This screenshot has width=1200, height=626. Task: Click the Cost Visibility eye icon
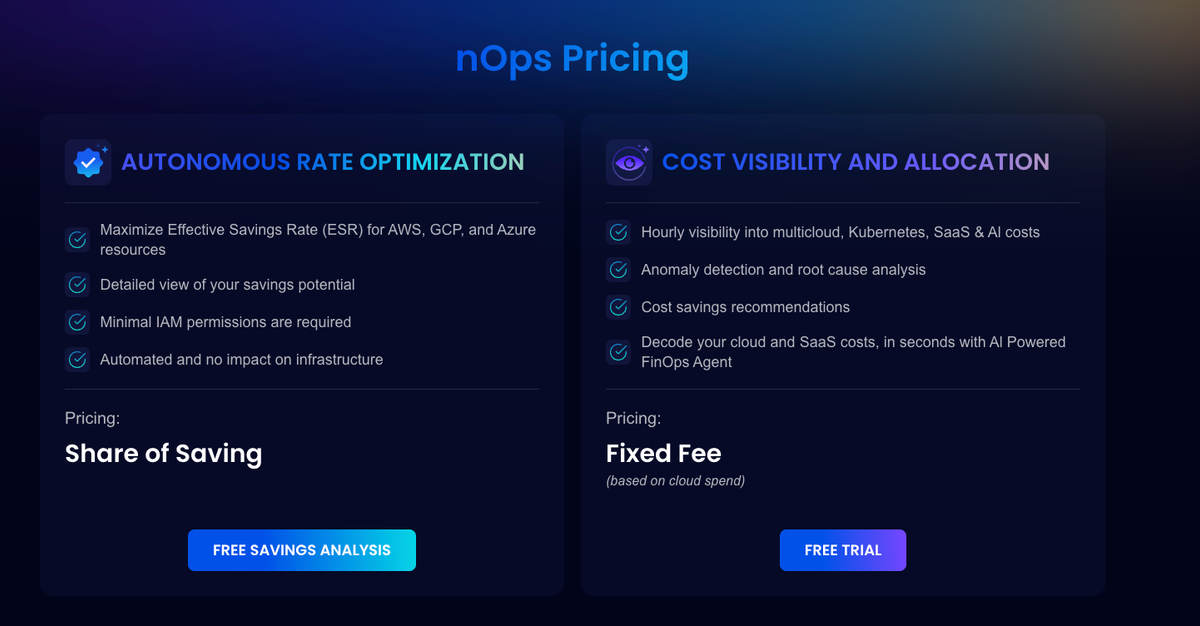coord(629,162)
